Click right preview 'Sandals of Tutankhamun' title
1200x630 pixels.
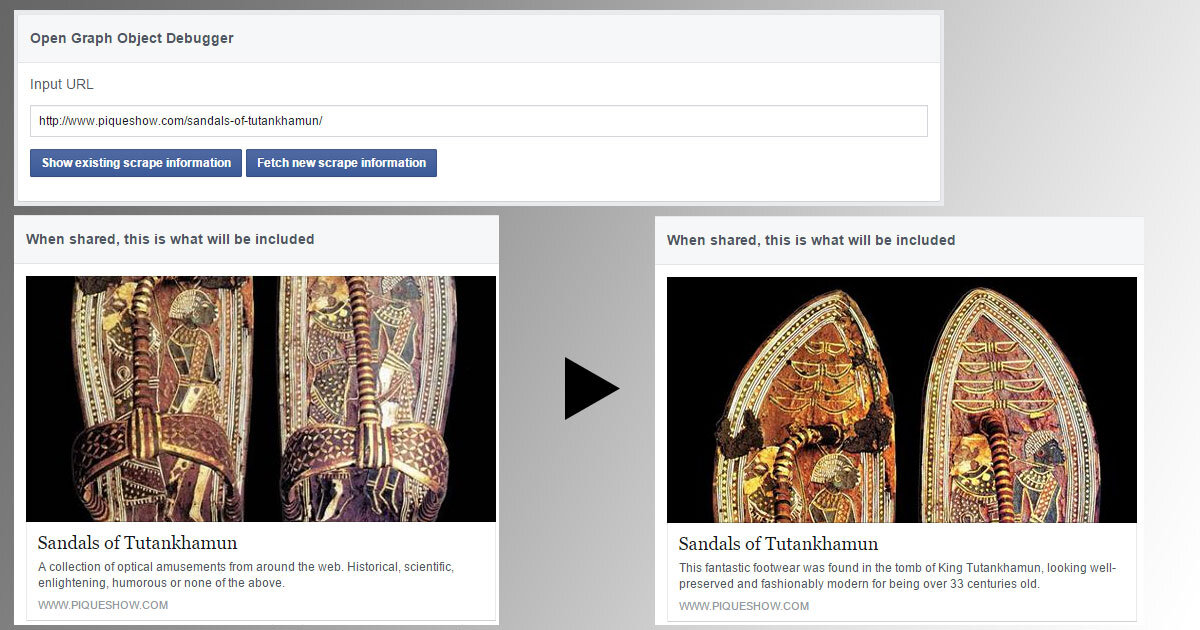779,544
